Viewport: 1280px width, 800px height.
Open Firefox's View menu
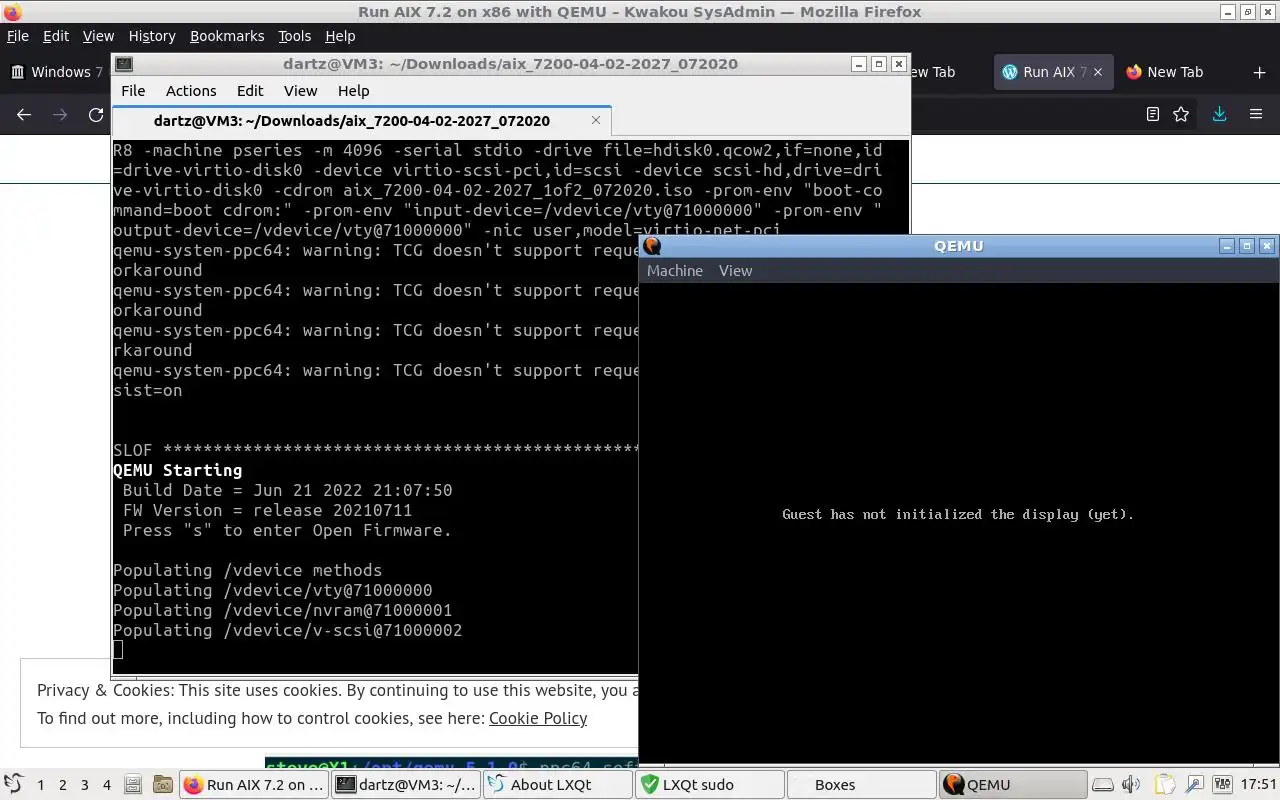point(98,36)
